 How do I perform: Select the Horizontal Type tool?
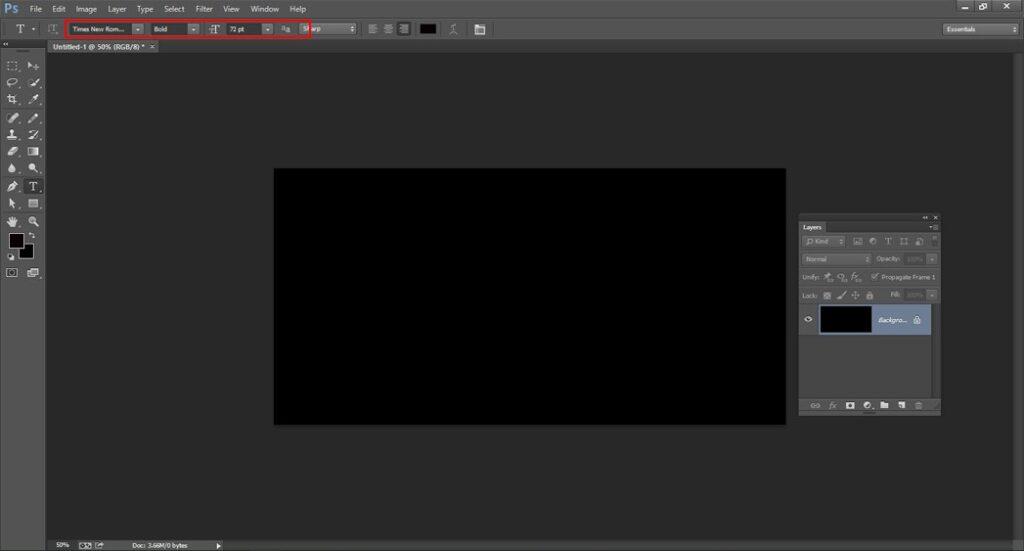coord(33,187)
